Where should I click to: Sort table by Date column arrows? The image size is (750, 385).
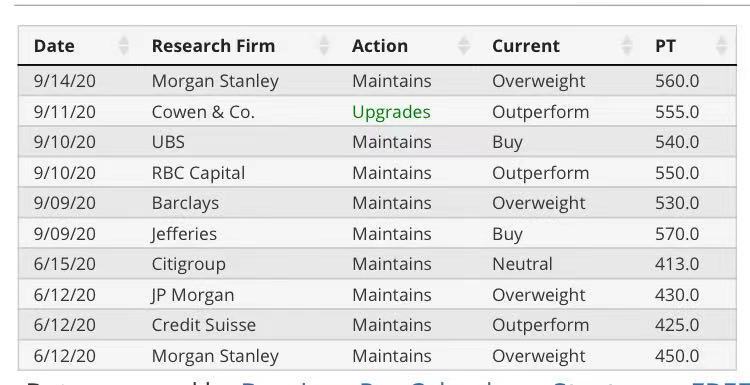(x=123, y=46)
